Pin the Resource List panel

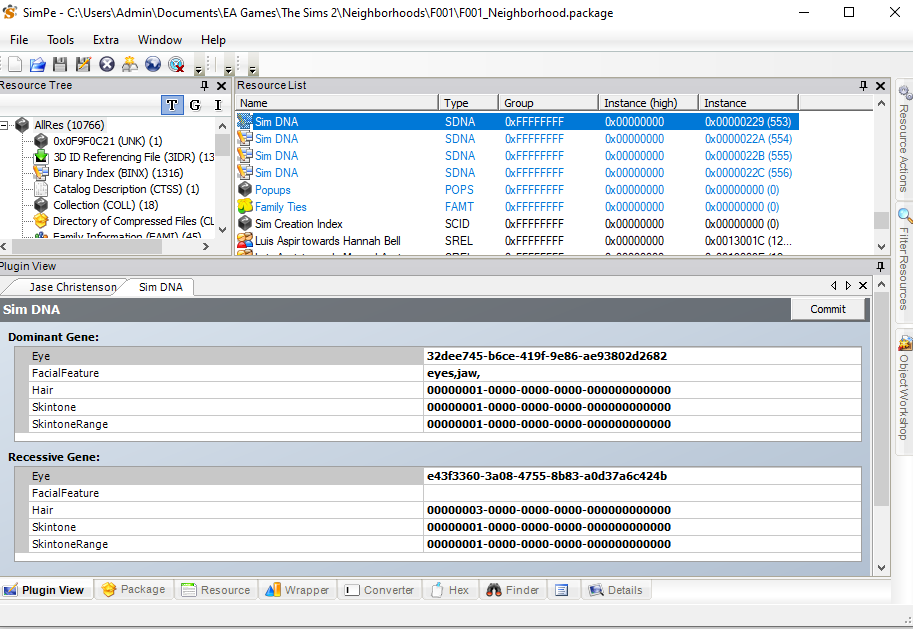pos(864,86)
